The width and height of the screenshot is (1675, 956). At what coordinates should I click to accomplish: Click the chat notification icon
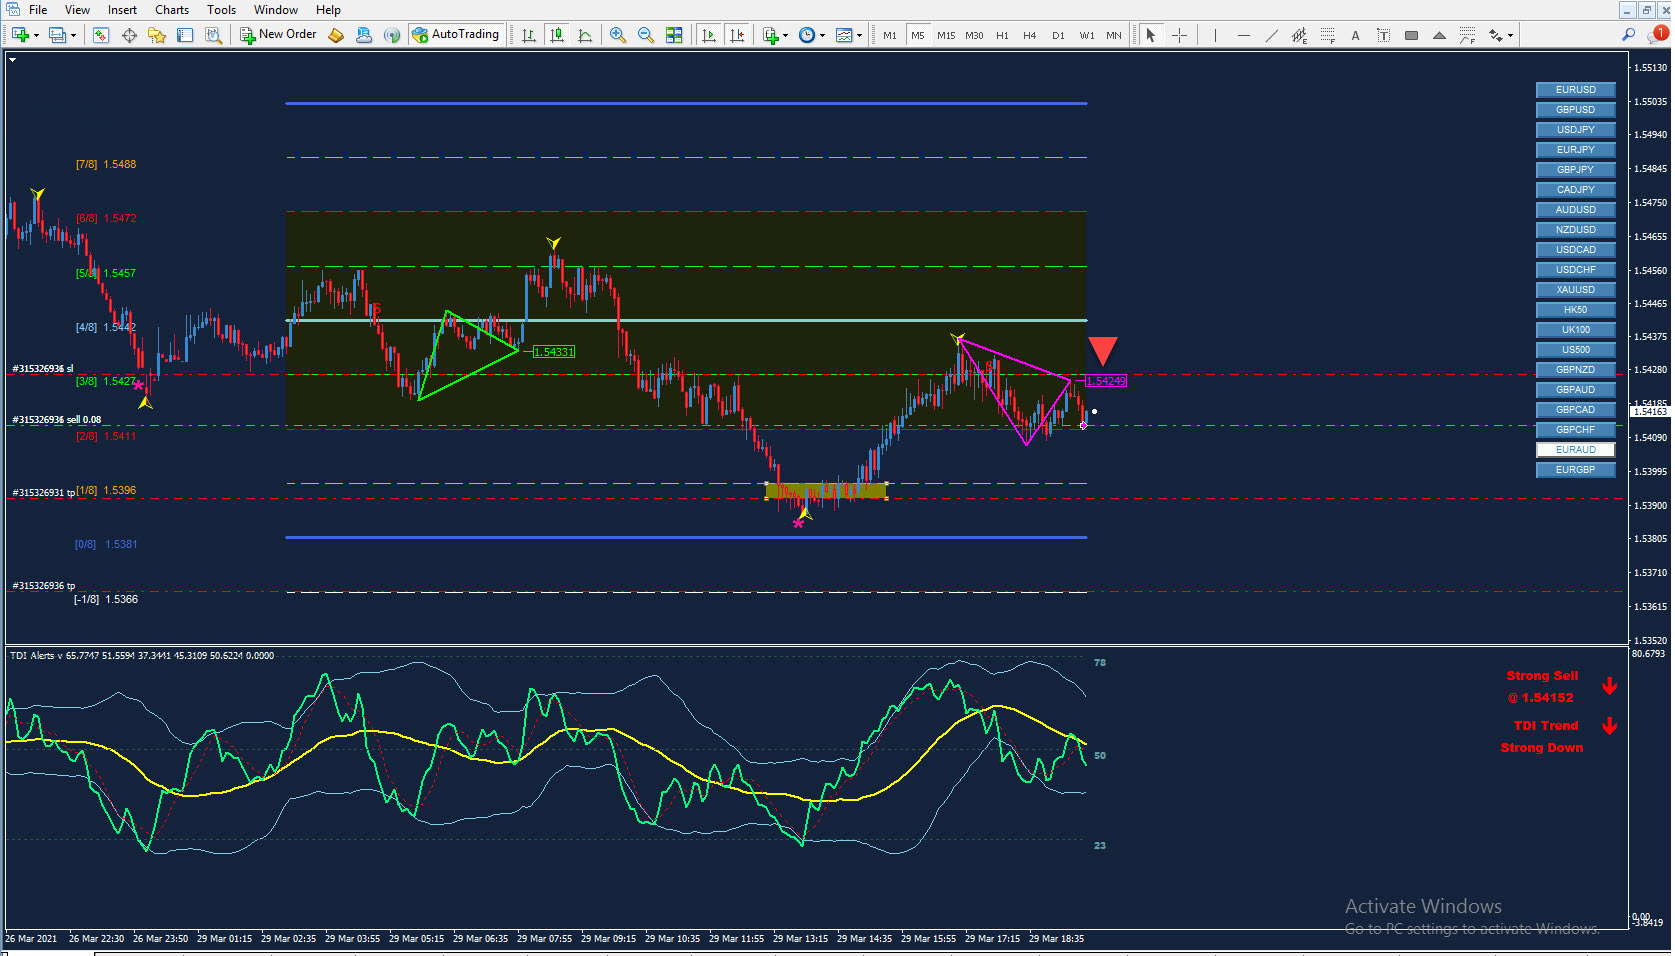(1657, 35)
